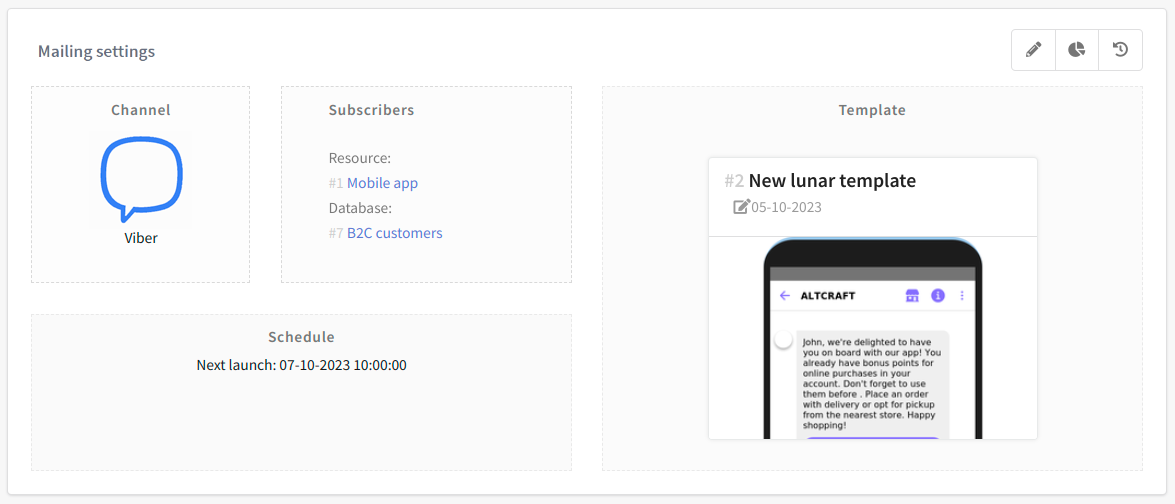Click the Template section header
Image resolution: width=1175 pixels, height=504 pixels.
872,110
